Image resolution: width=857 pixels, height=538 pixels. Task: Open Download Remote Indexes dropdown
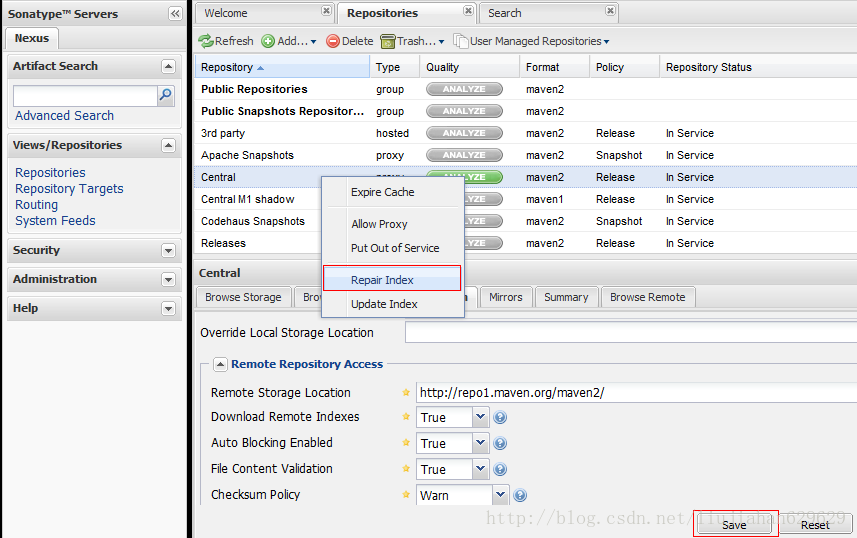[480, 417]
